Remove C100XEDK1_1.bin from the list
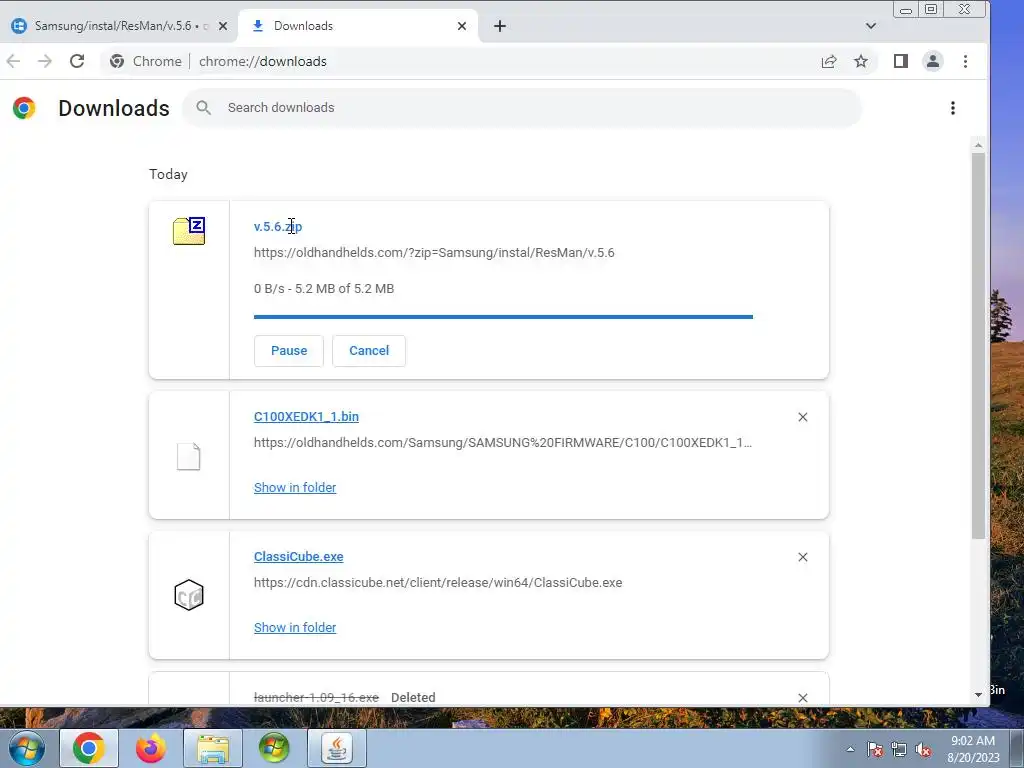Viewport: 1024px width, 768px height. click(803, 417)
